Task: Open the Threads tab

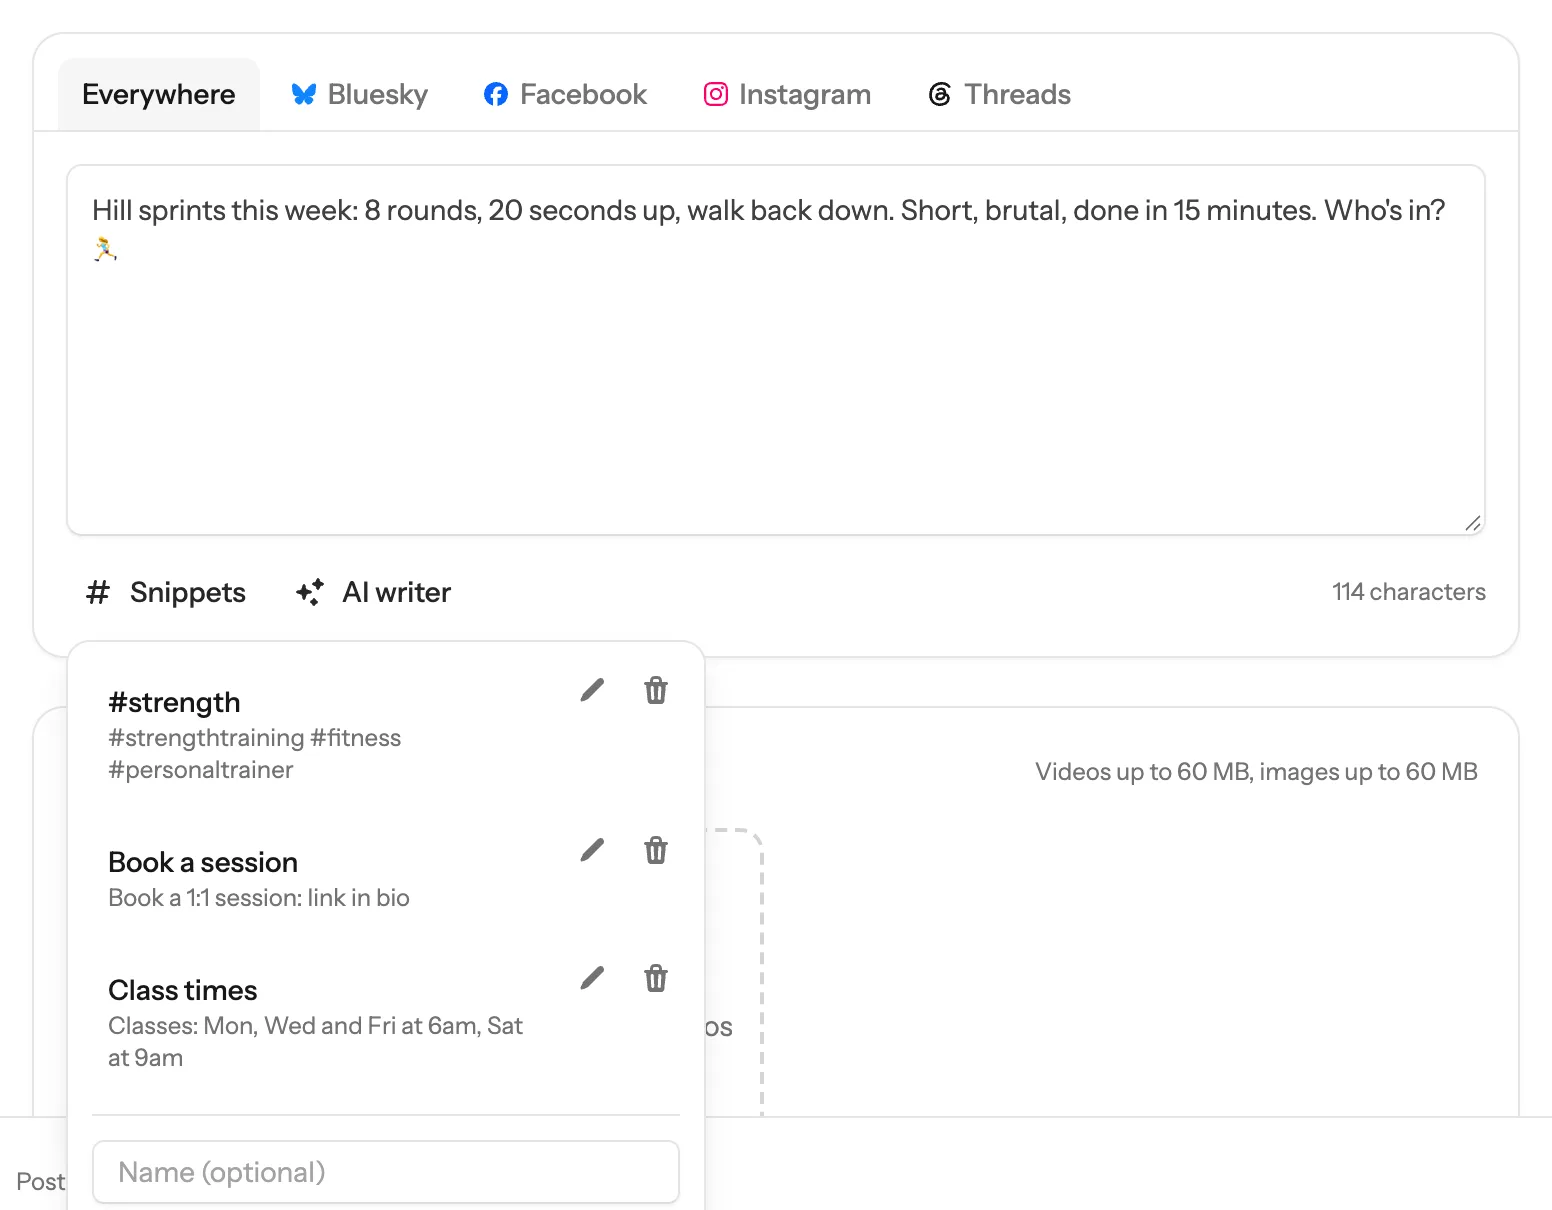Action: (1000, 94)
